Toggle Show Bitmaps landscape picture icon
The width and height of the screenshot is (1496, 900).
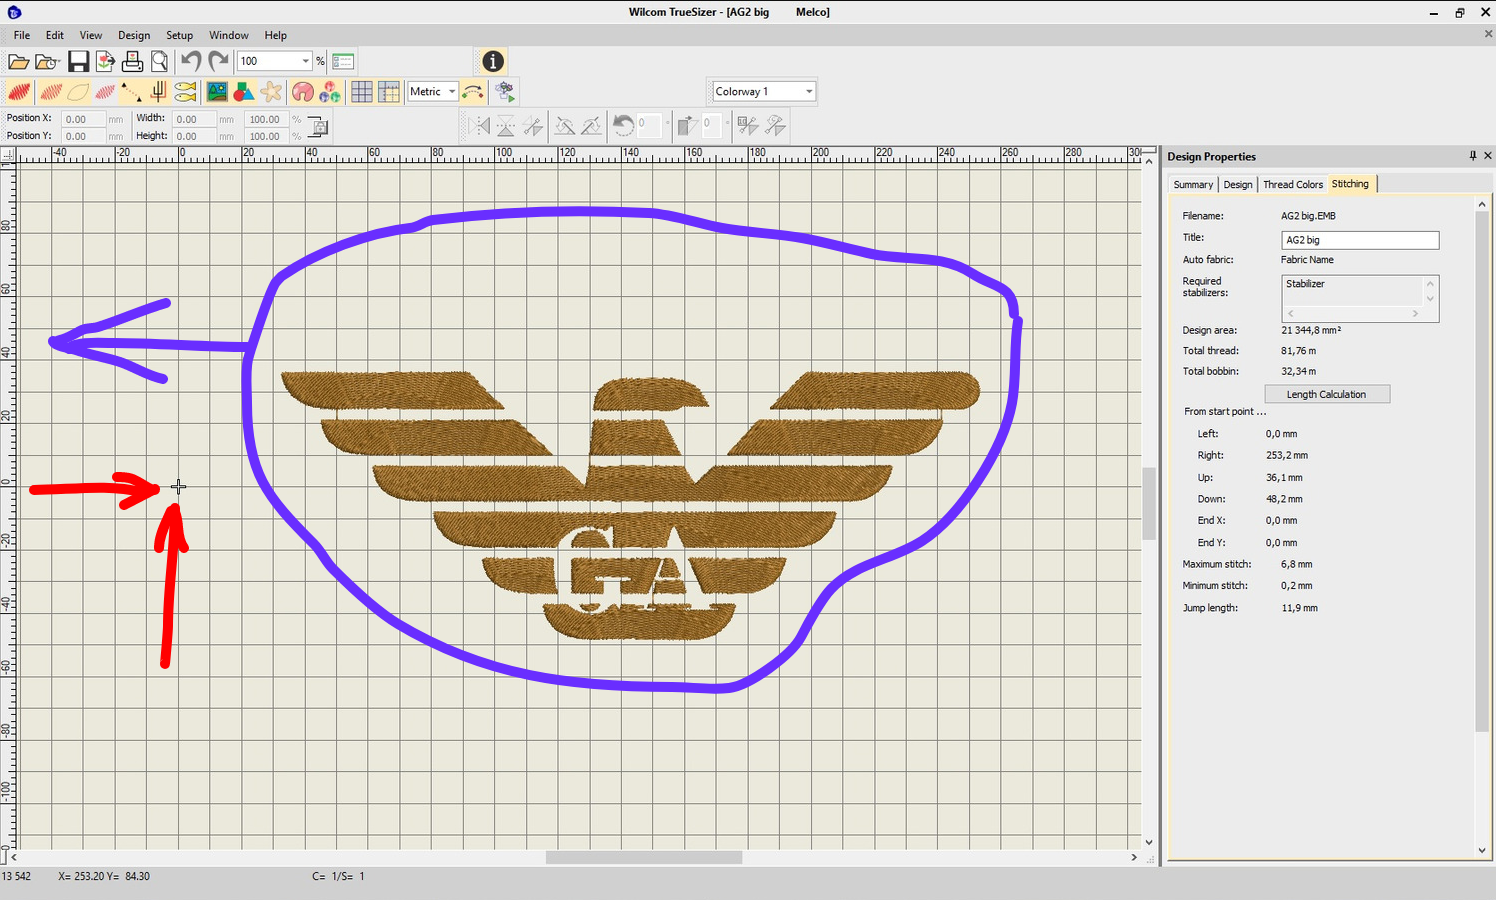[217, 92]
